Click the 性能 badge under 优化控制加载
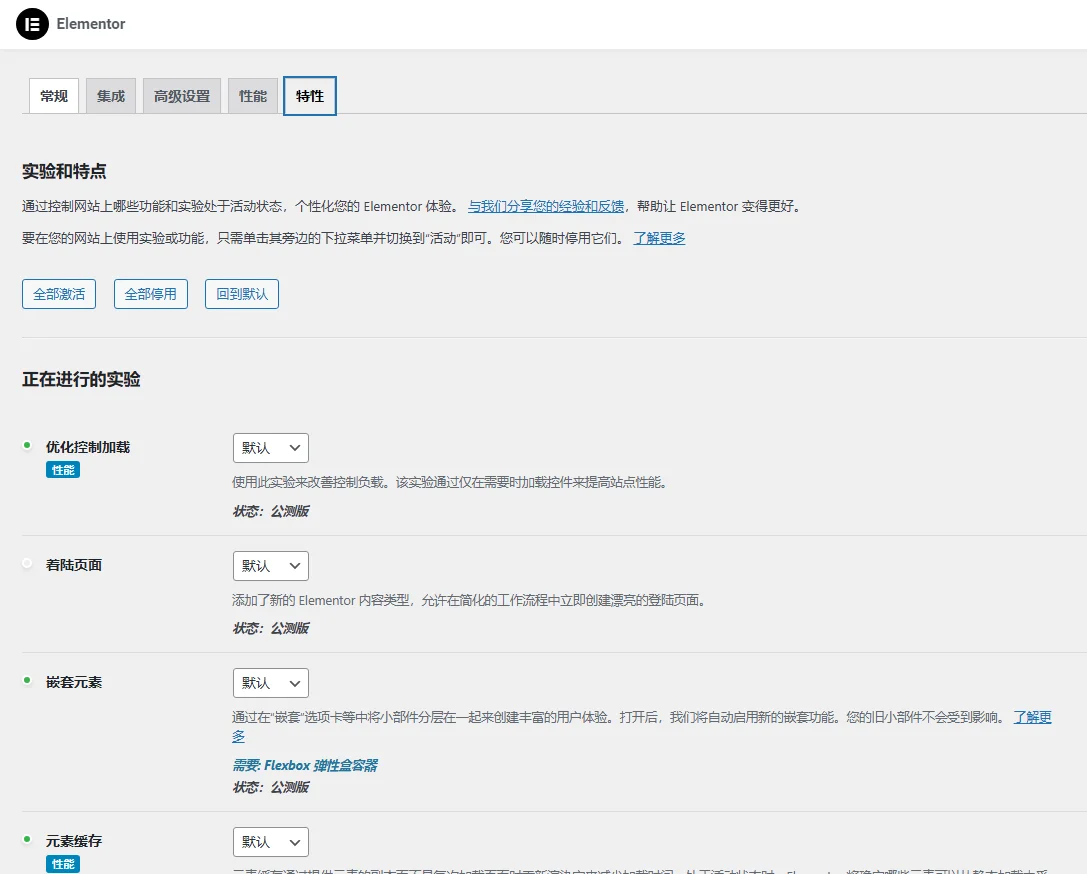This screenshot has height=874, width=1087. pyautogui.click(x=63, y=470)
